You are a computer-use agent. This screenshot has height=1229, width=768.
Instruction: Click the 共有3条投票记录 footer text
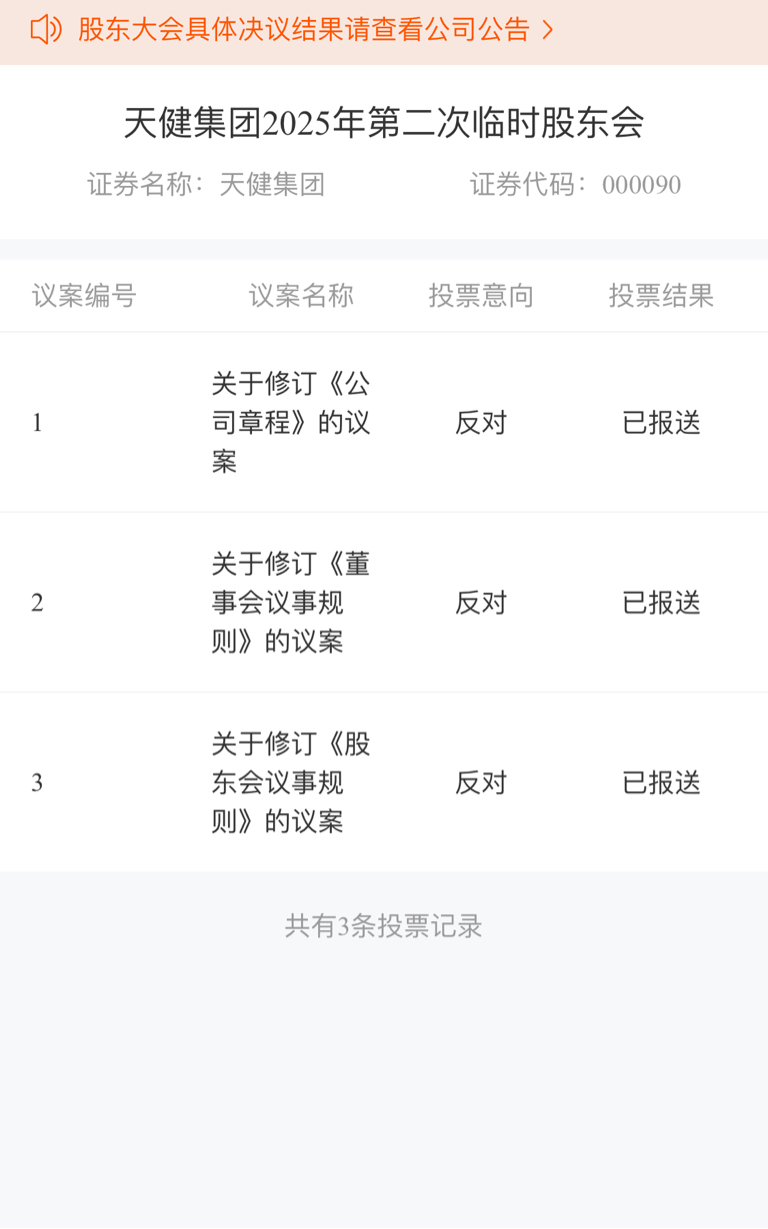[384, 926]
